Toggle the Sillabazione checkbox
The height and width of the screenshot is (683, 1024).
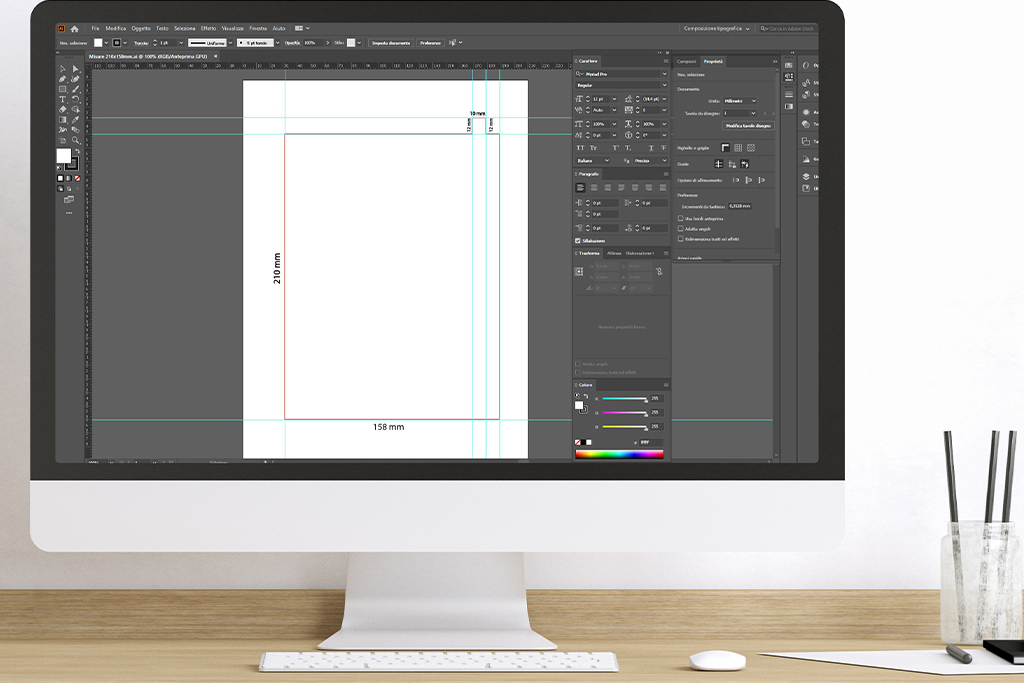(x=578, y=241)
